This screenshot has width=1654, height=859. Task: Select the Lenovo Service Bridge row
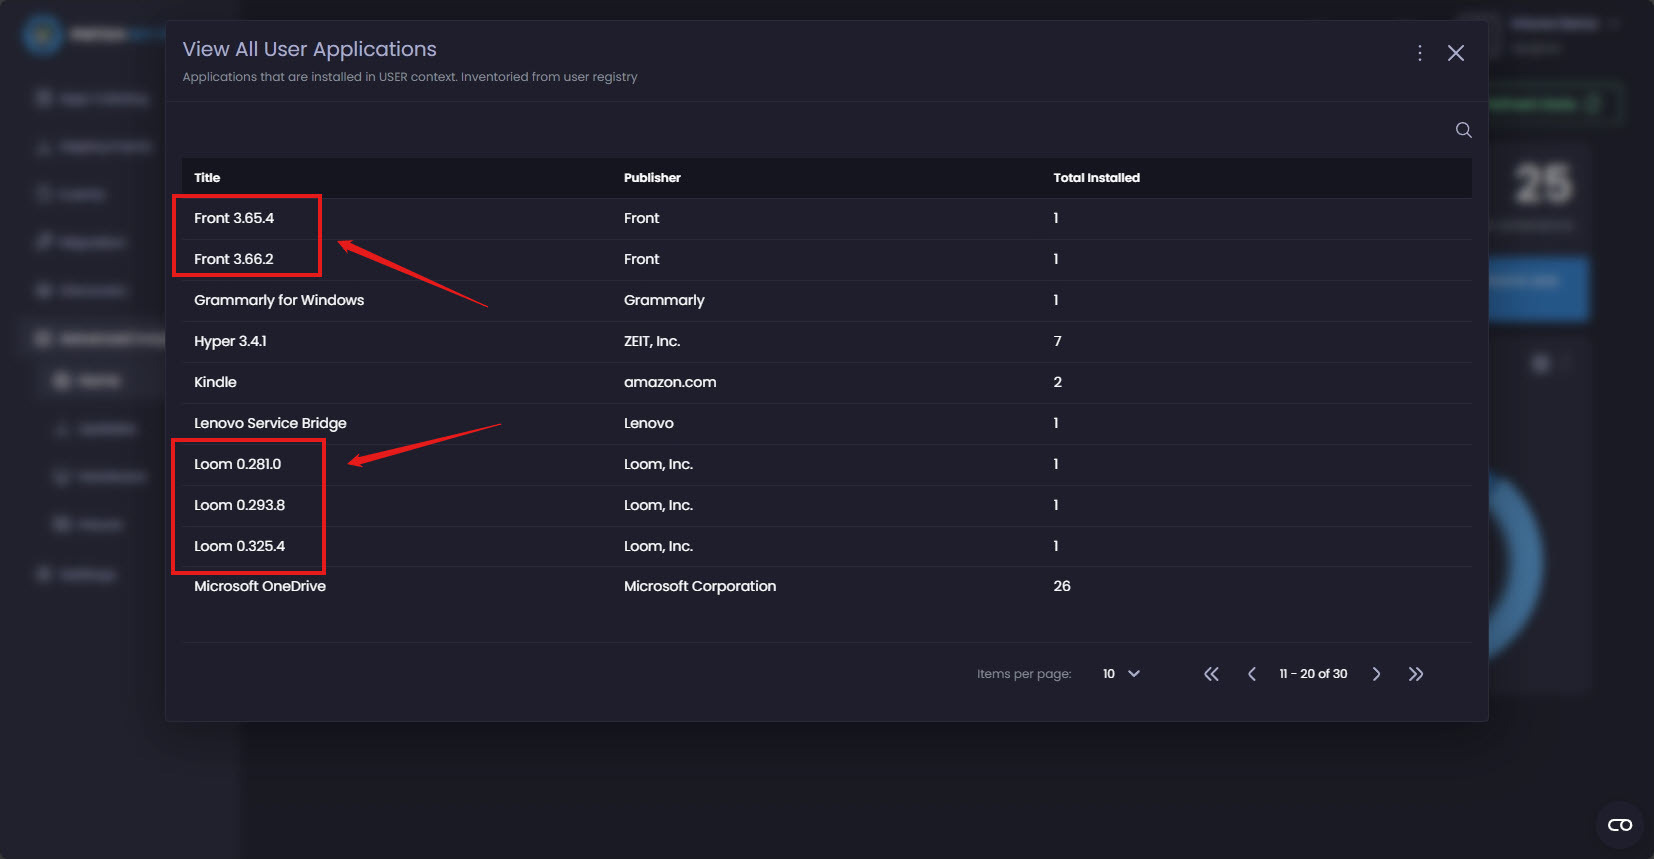pos(270,423)
